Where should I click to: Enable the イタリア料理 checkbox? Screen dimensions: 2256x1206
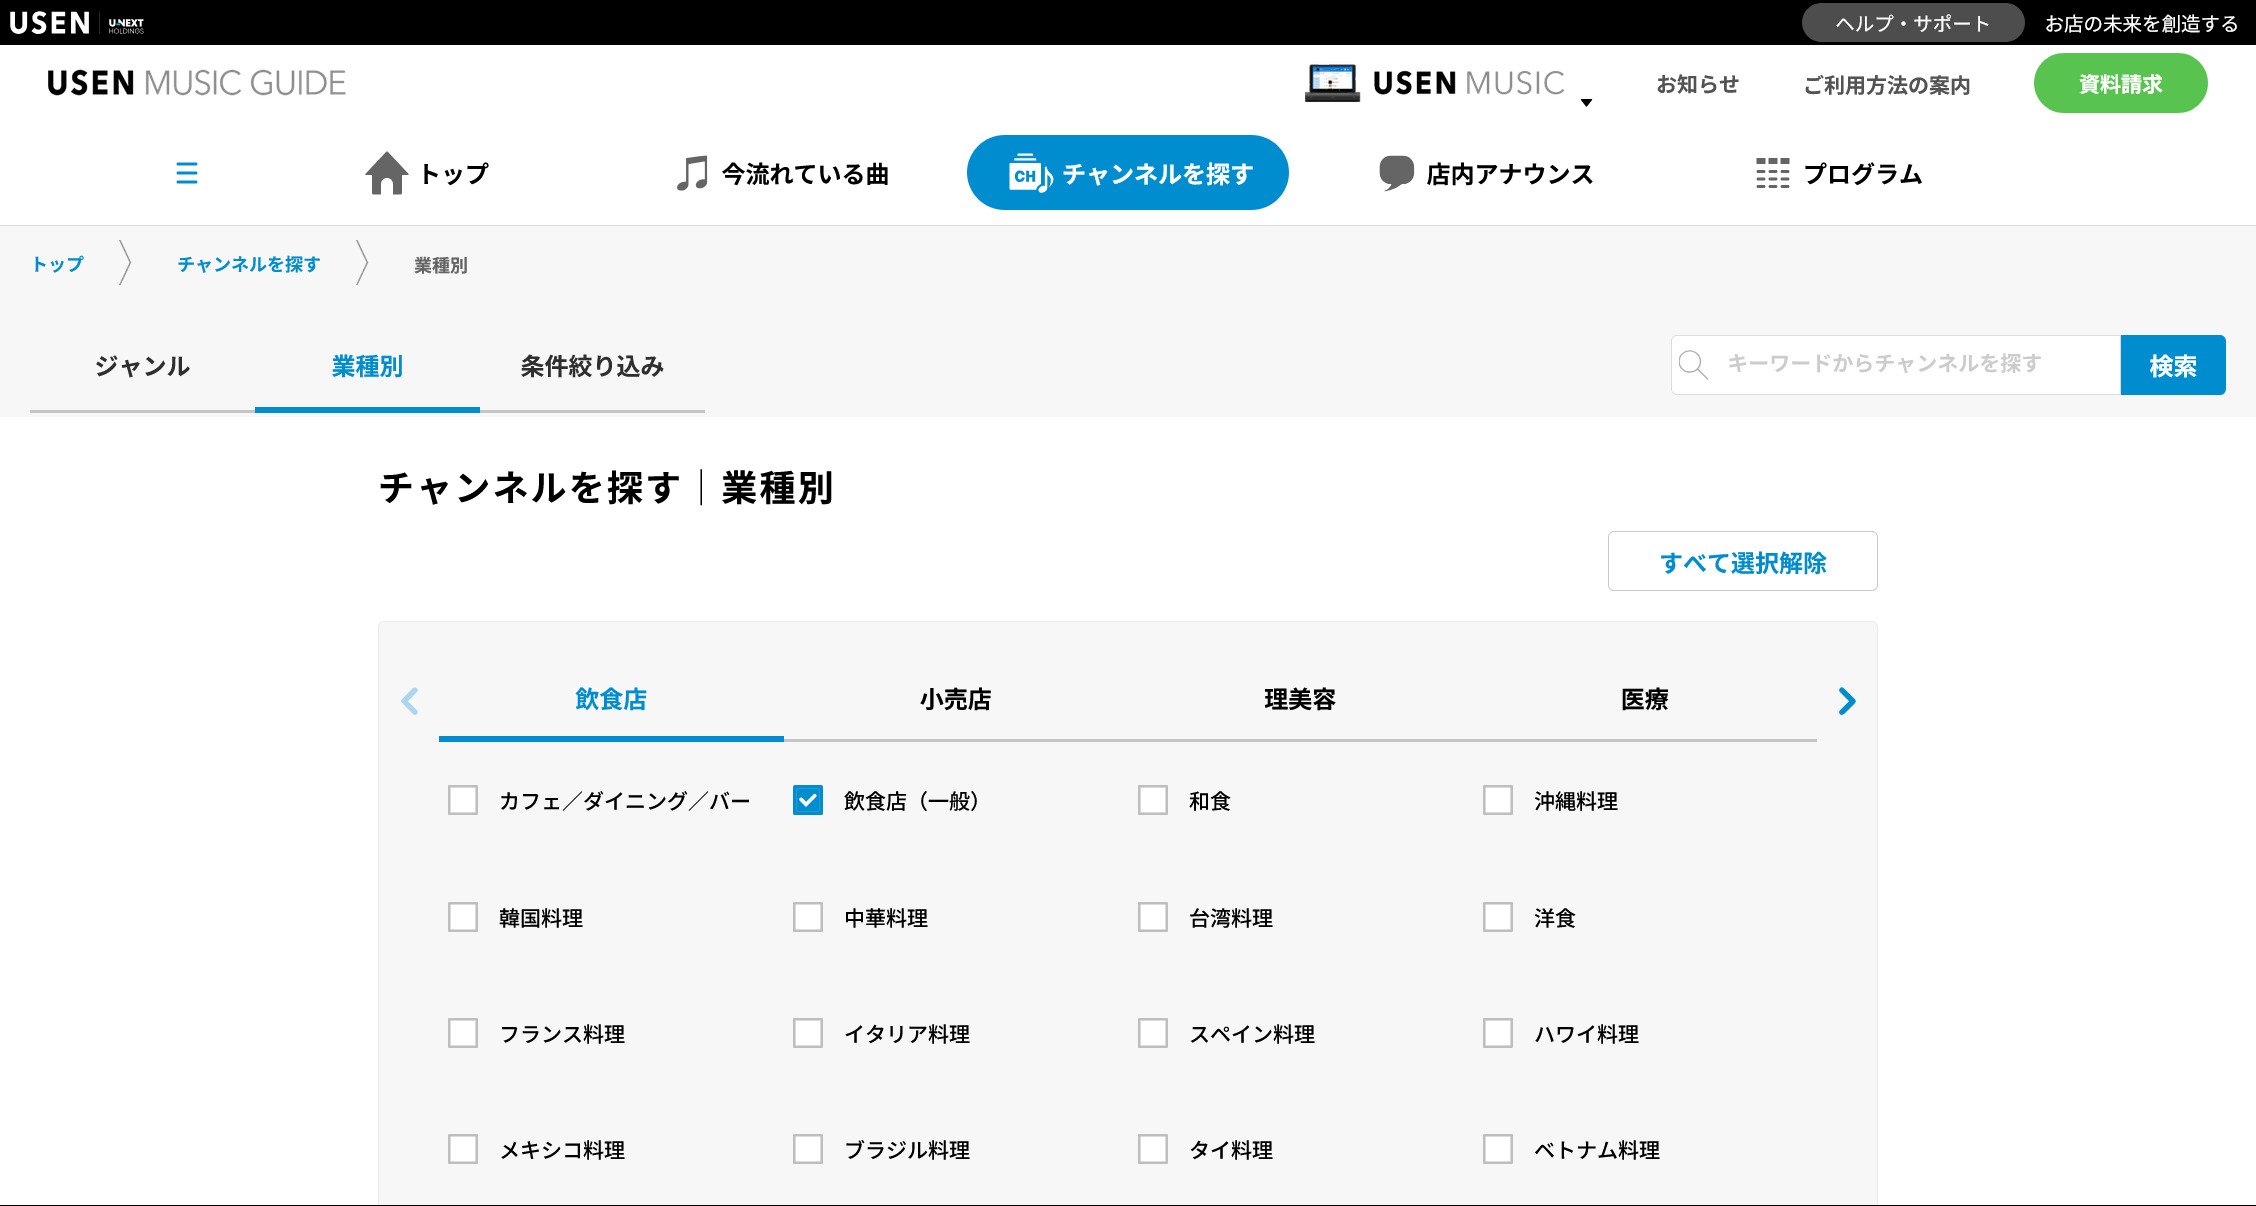point(808,1033)
